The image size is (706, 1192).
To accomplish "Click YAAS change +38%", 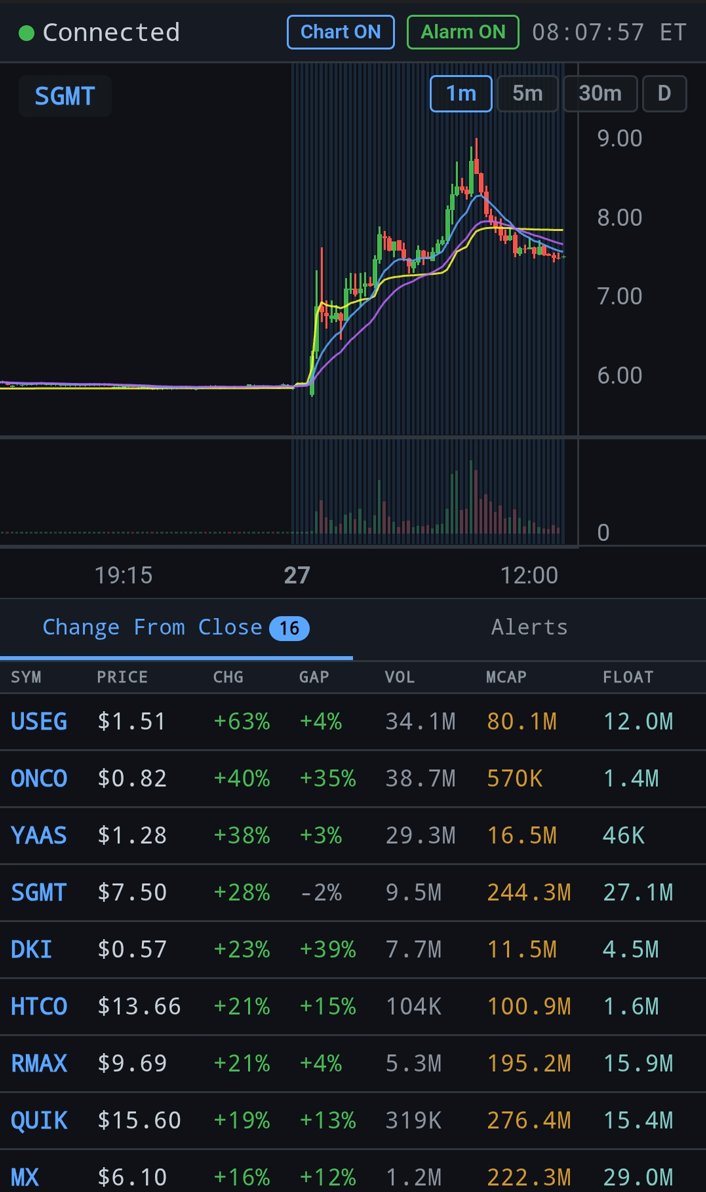I will pyautogui.click(x=242, y=835).
